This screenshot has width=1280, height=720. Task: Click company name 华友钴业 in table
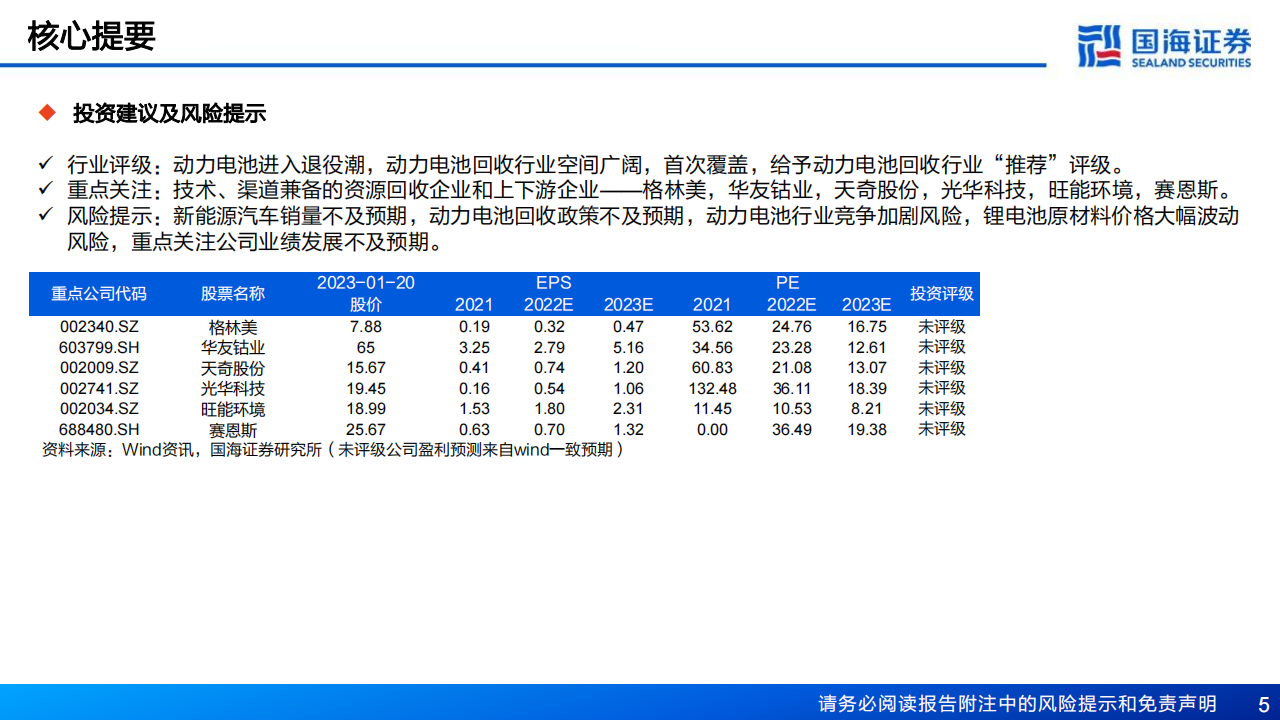click(233, 347)
